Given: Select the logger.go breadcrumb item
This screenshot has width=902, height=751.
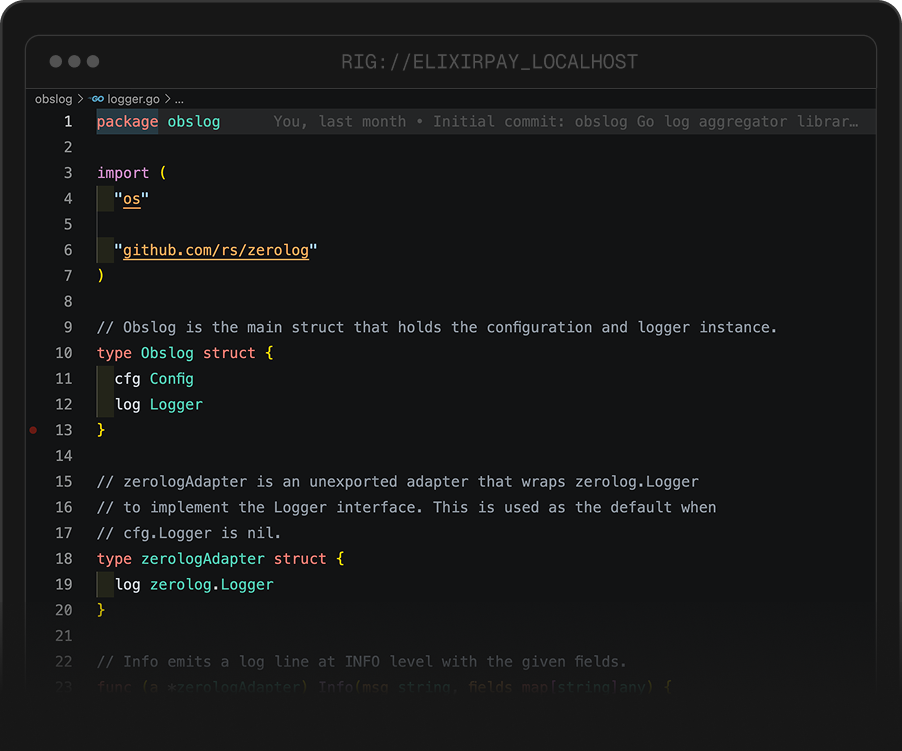Looking at the screenshot, I should (x=133, y=99).
